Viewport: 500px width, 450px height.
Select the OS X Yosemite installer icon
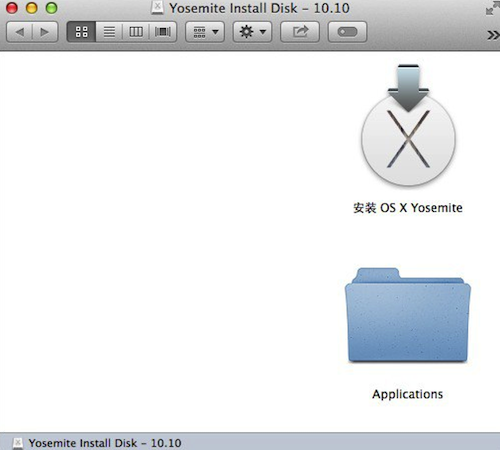tap(408, 125)
